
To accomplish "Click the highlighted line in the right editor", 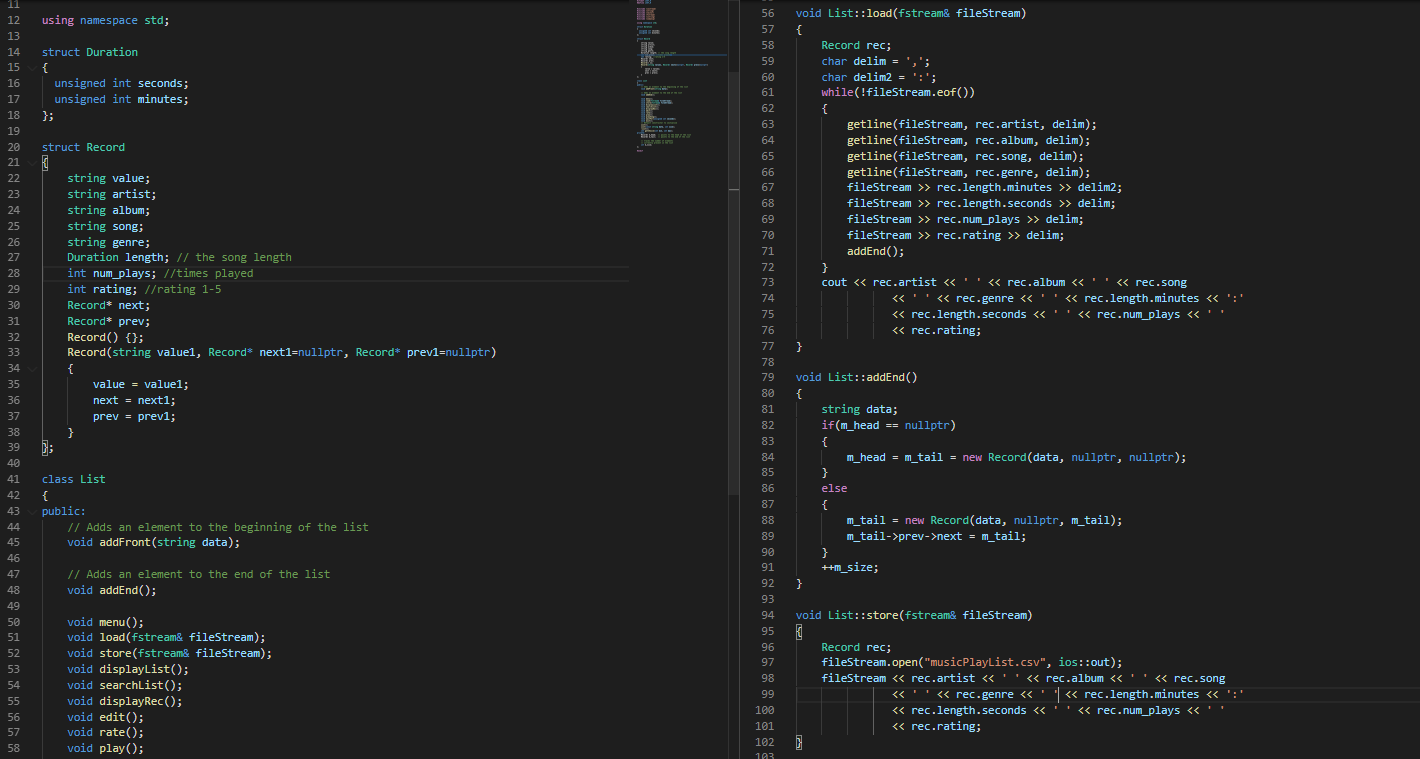I will coord(1050,693).
